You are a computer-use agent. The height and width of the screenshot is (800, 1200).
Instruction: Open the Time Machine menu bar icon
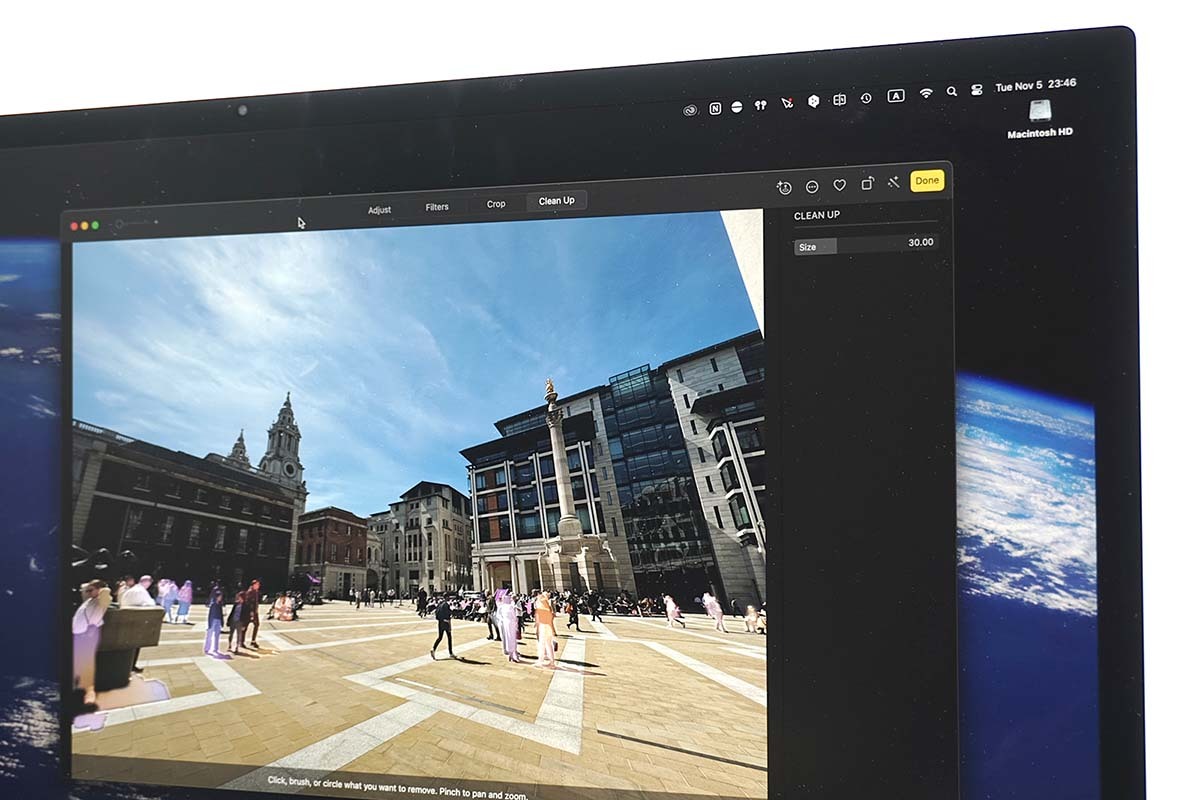coord(866,98)
